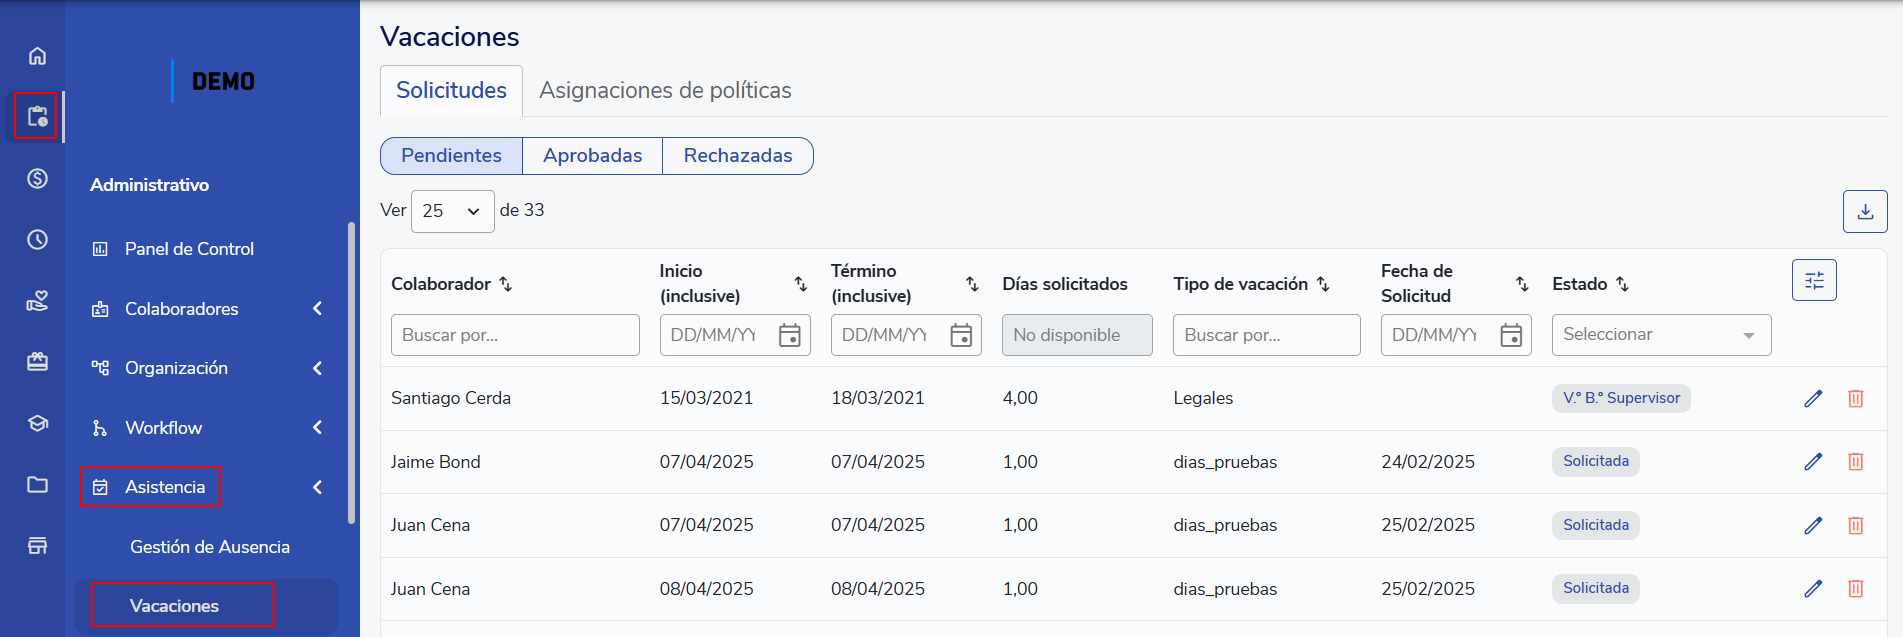Open the Estado Seleccionar dropdown
Viewport: 1903px width, 637px height.
1660,335
